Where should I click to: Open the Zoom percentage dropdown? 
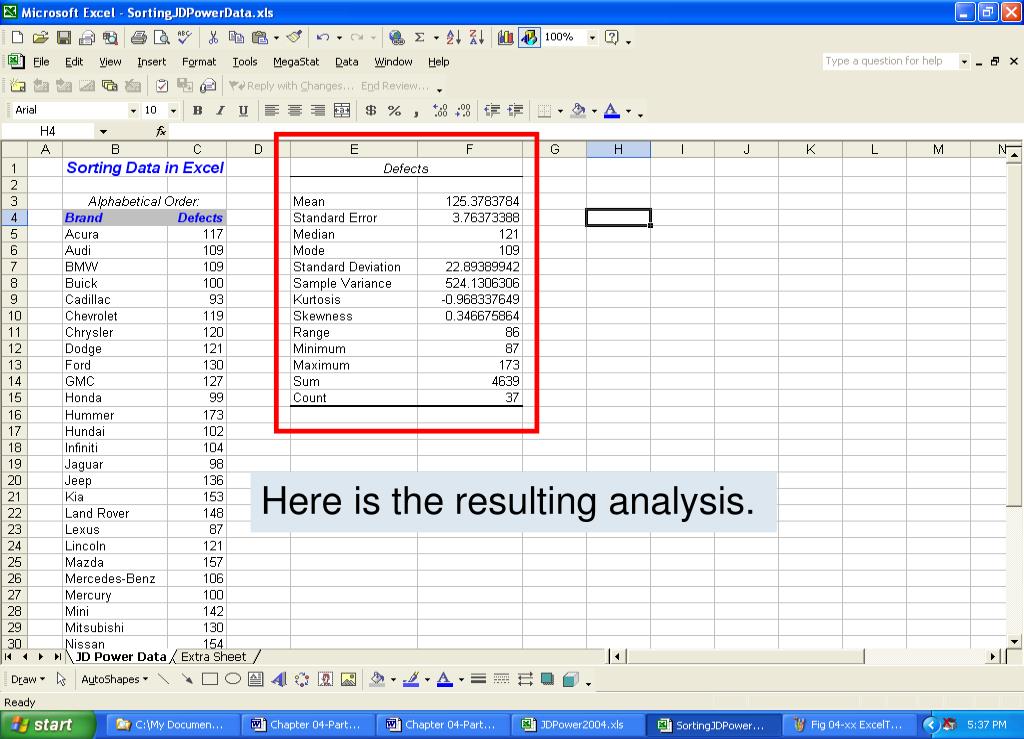(592, 37)
